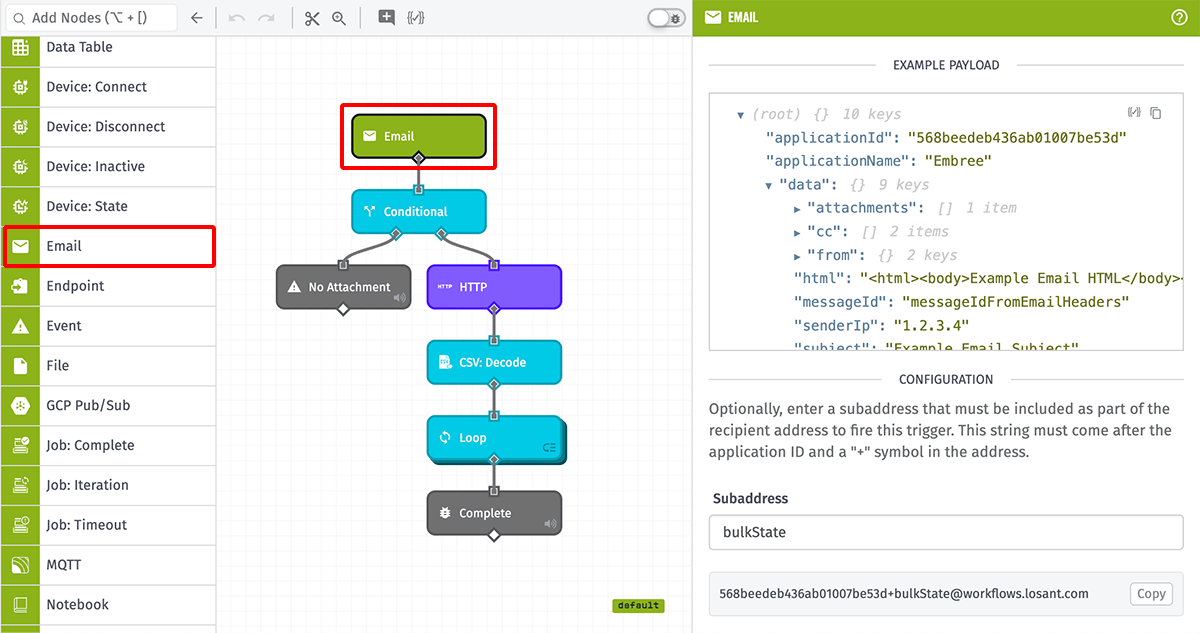The width and height of the screenshot is (1200, 633).
Task: Click the Job: Timeout palette icon
Action: [20, 525]
